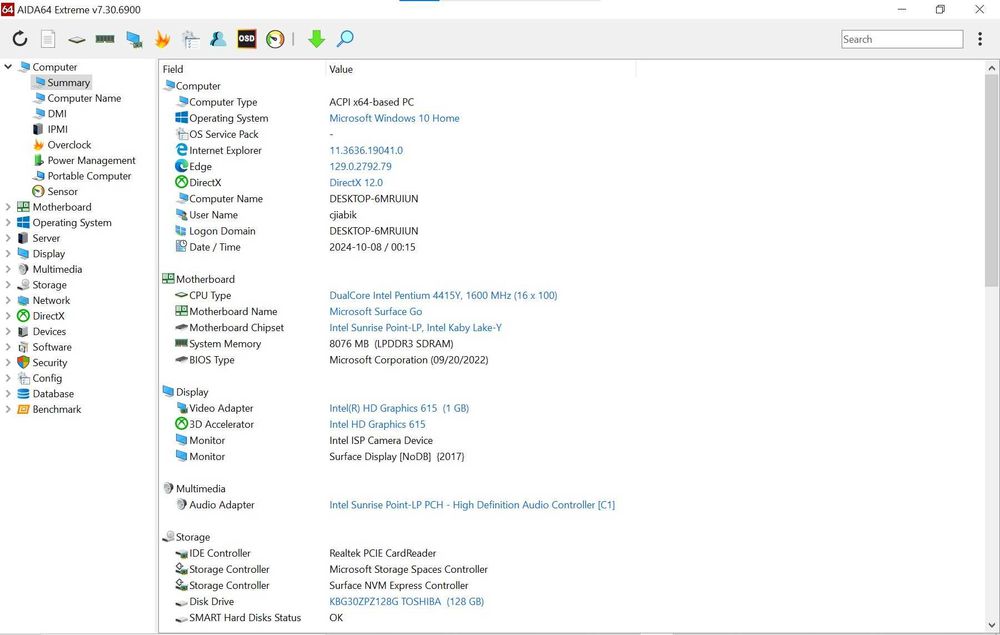Select DMI in the Computer tree
This screenshot has width=1000, height=635.
pos(50,113)
